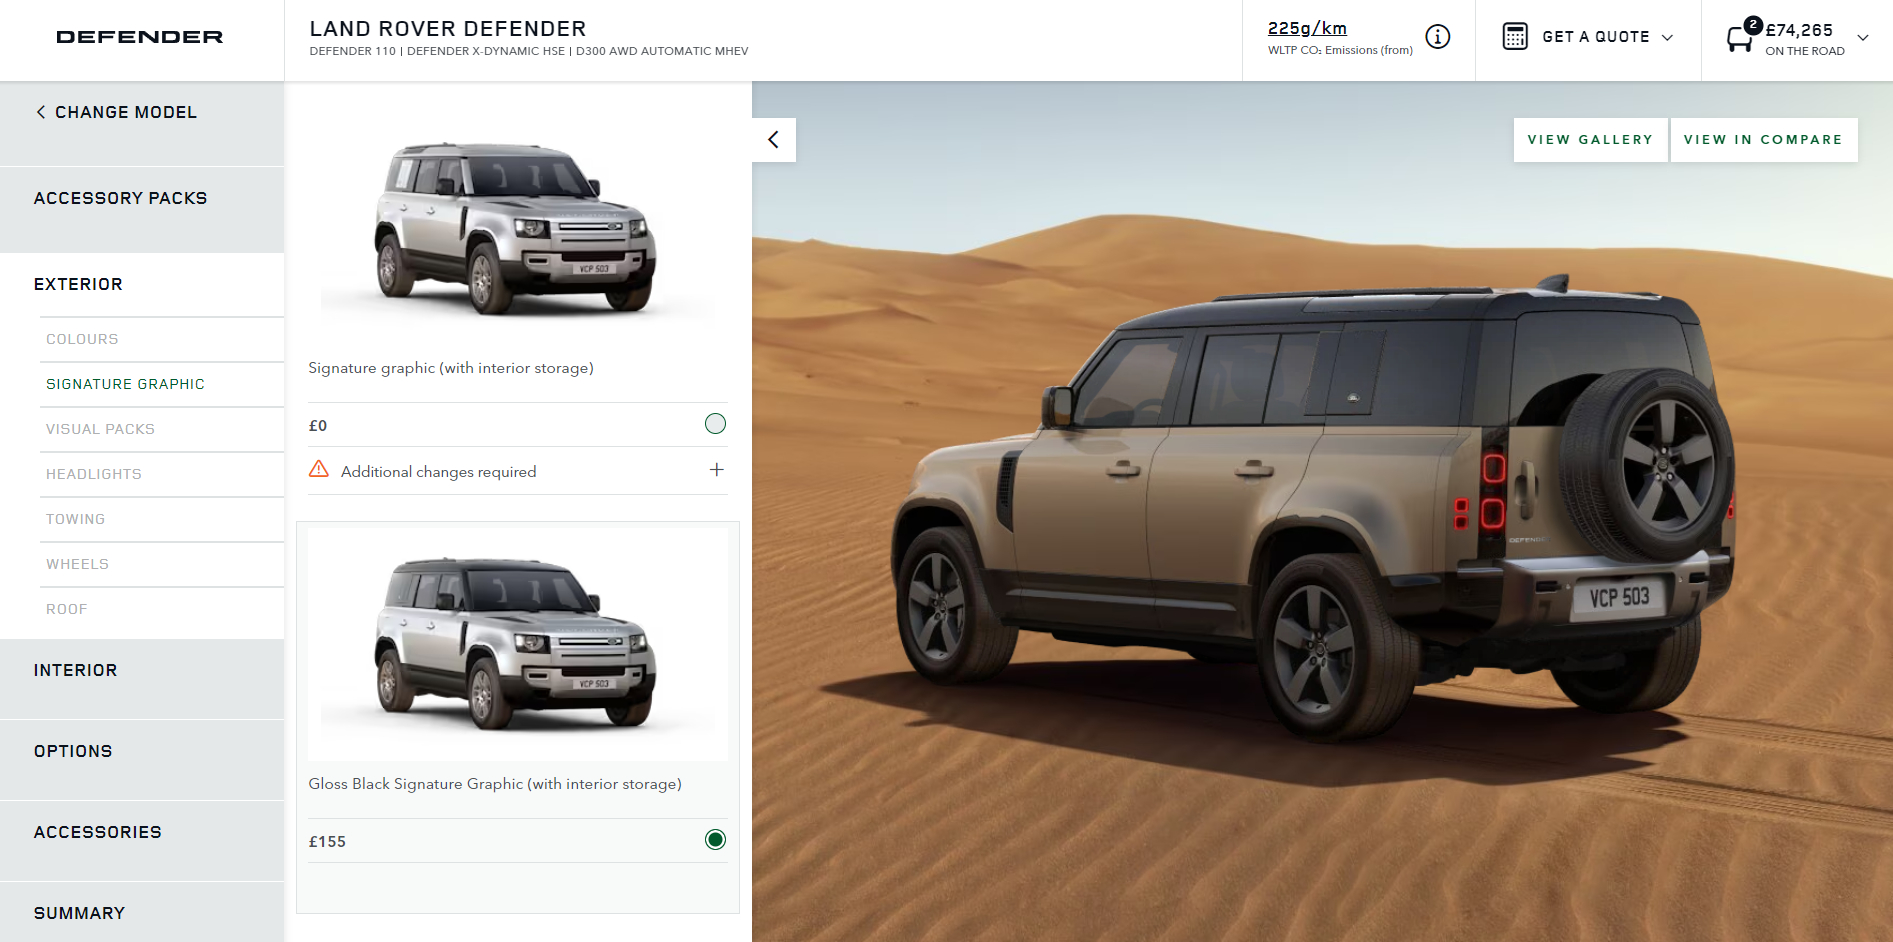The height and width of the screenshot is (942, 1893).
Task: Click the calculator quote icon
Action: tap(1515, 37)
